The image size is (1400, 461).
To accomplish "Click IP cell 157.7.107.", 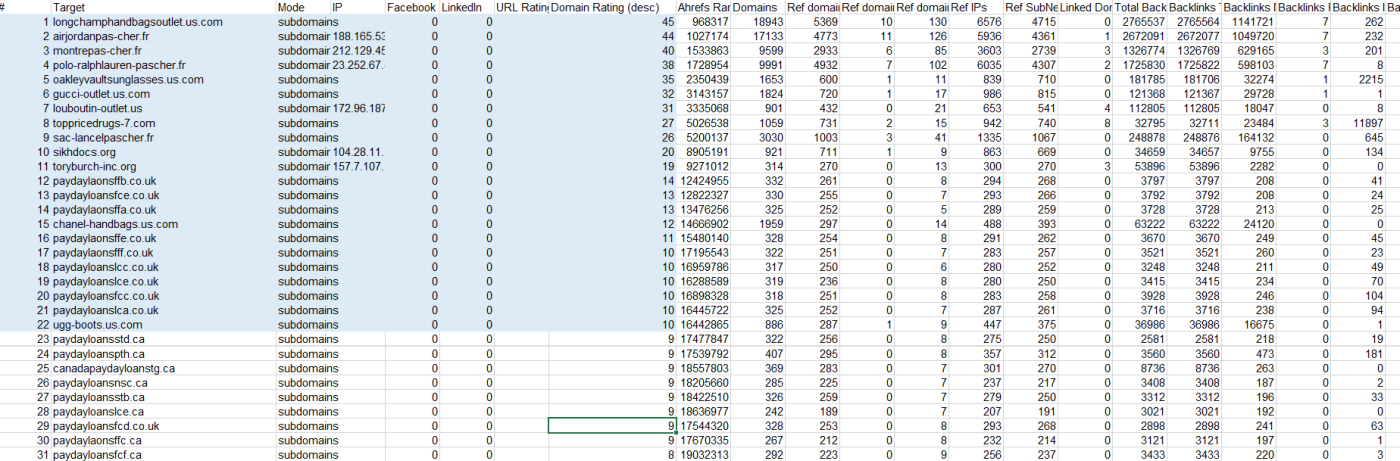I will coord(359,166).
